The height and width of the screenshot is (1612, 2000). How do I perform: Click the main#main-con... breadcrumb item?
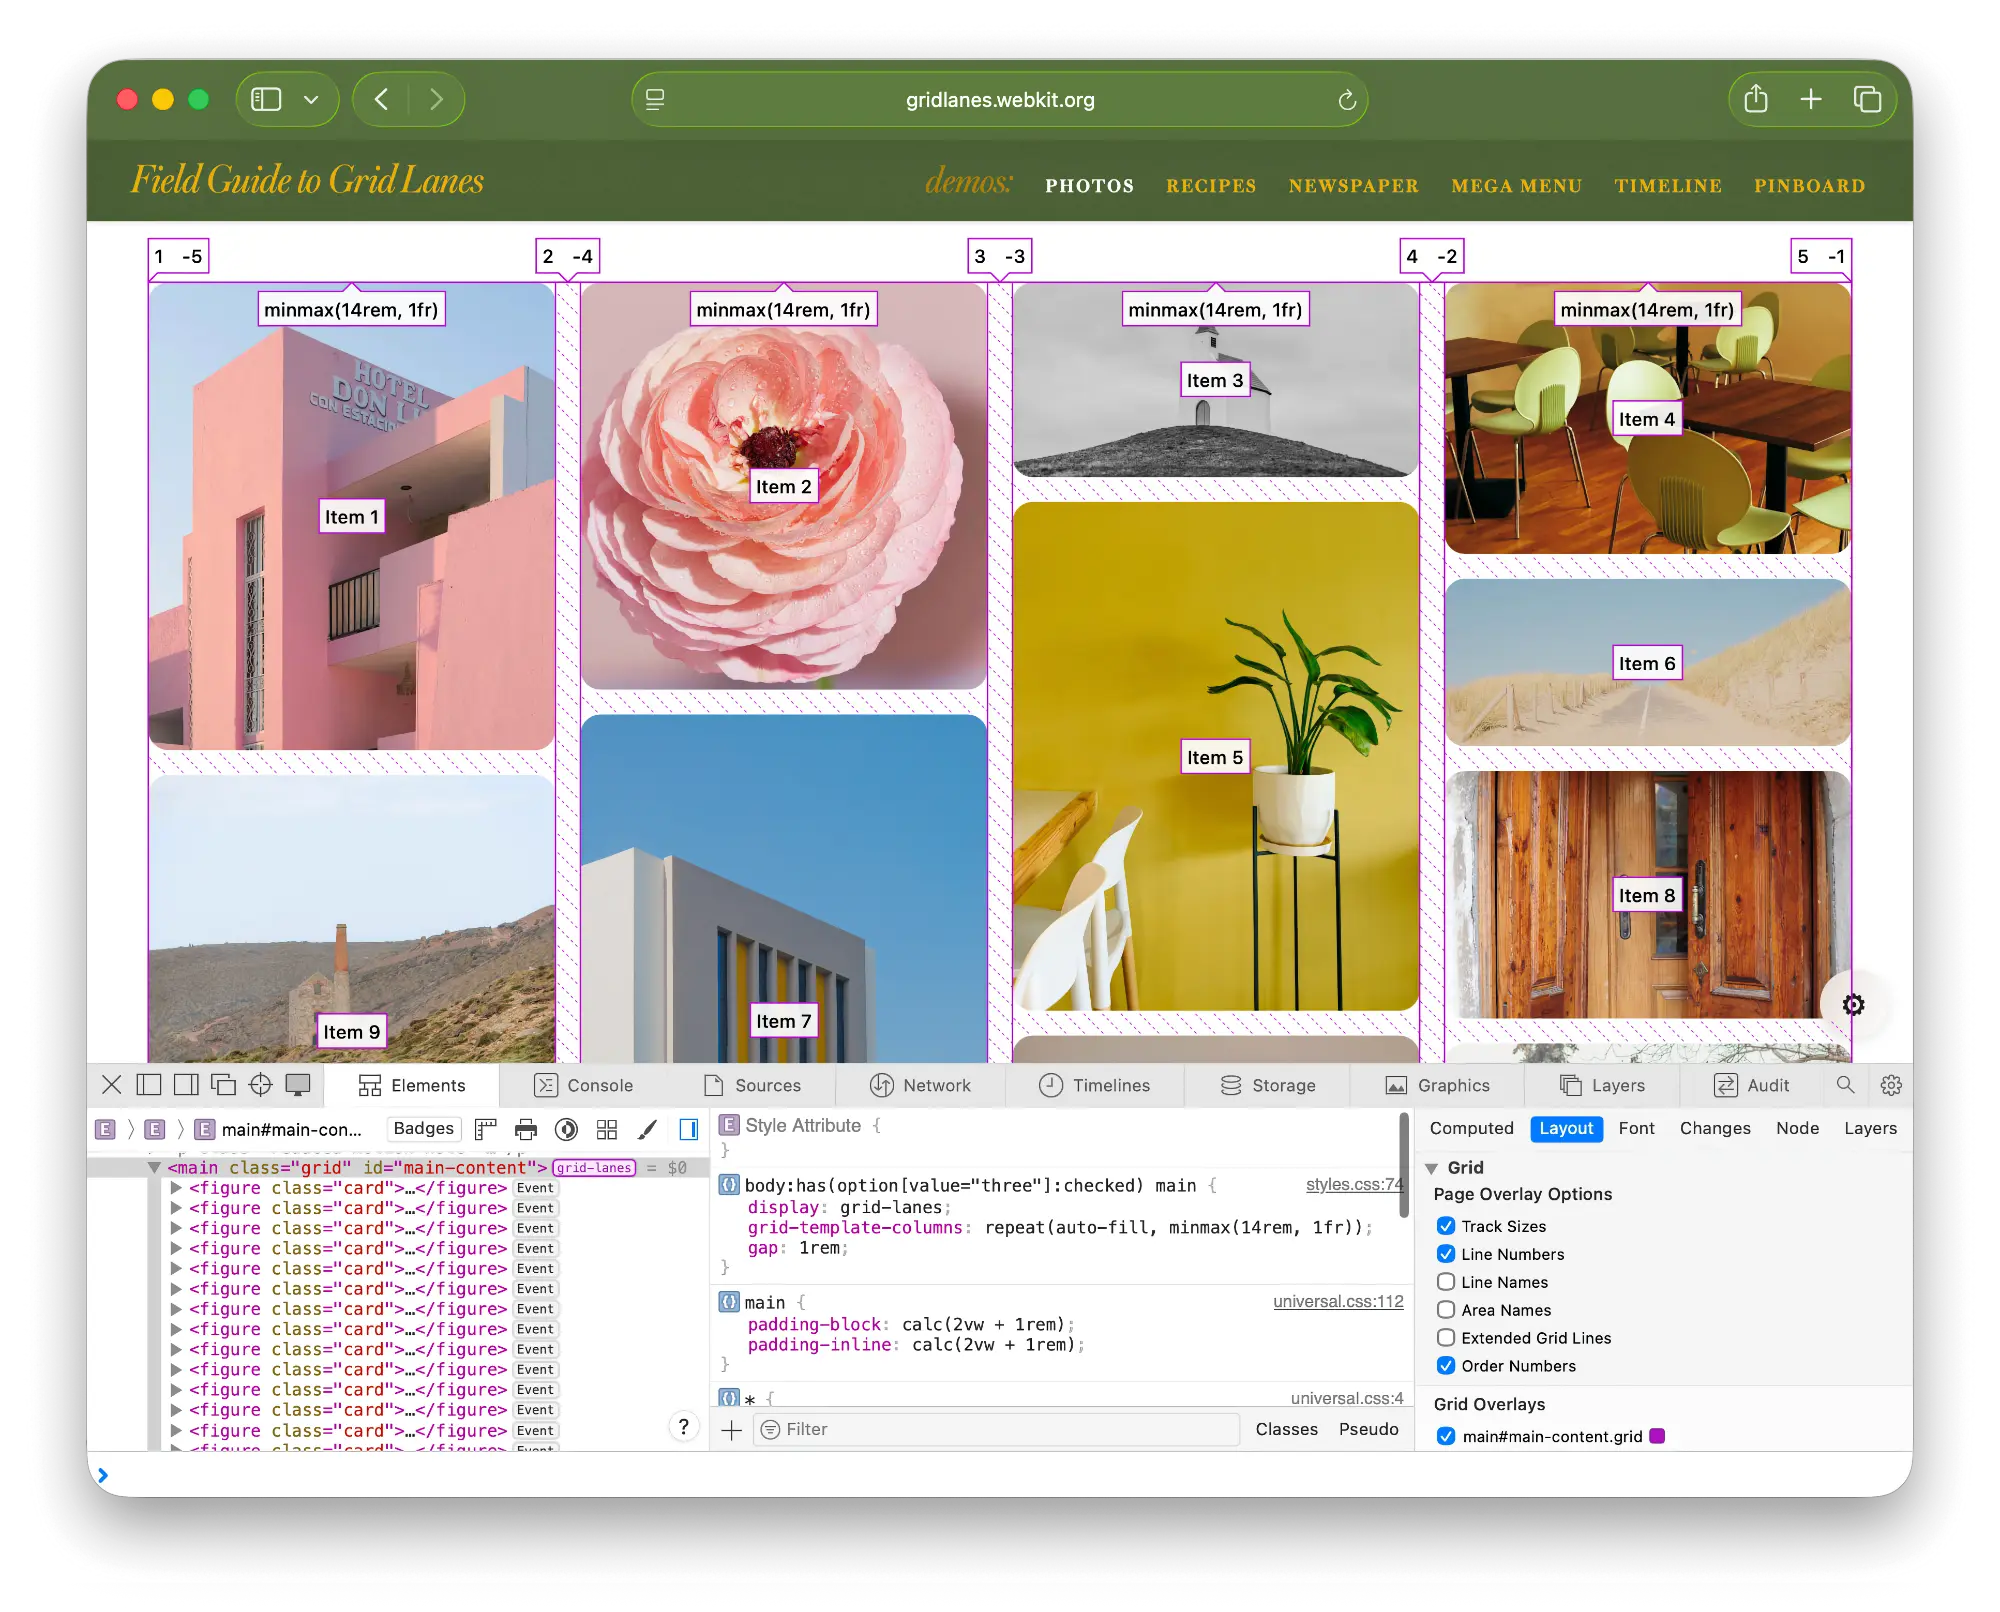279,1129
